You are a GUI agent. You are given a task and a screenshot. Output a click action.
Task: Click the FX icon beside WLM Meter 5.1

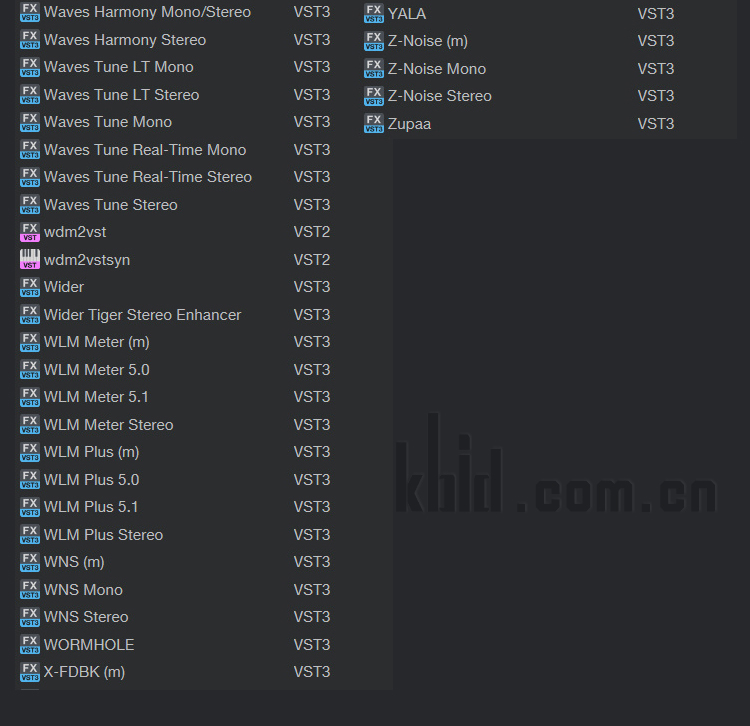tap(30, 397)
